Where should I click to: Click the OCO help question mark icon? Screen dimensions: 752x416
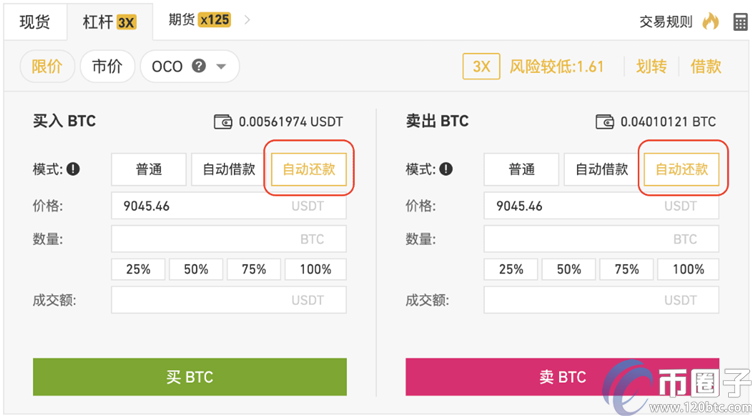coord(199,67)
